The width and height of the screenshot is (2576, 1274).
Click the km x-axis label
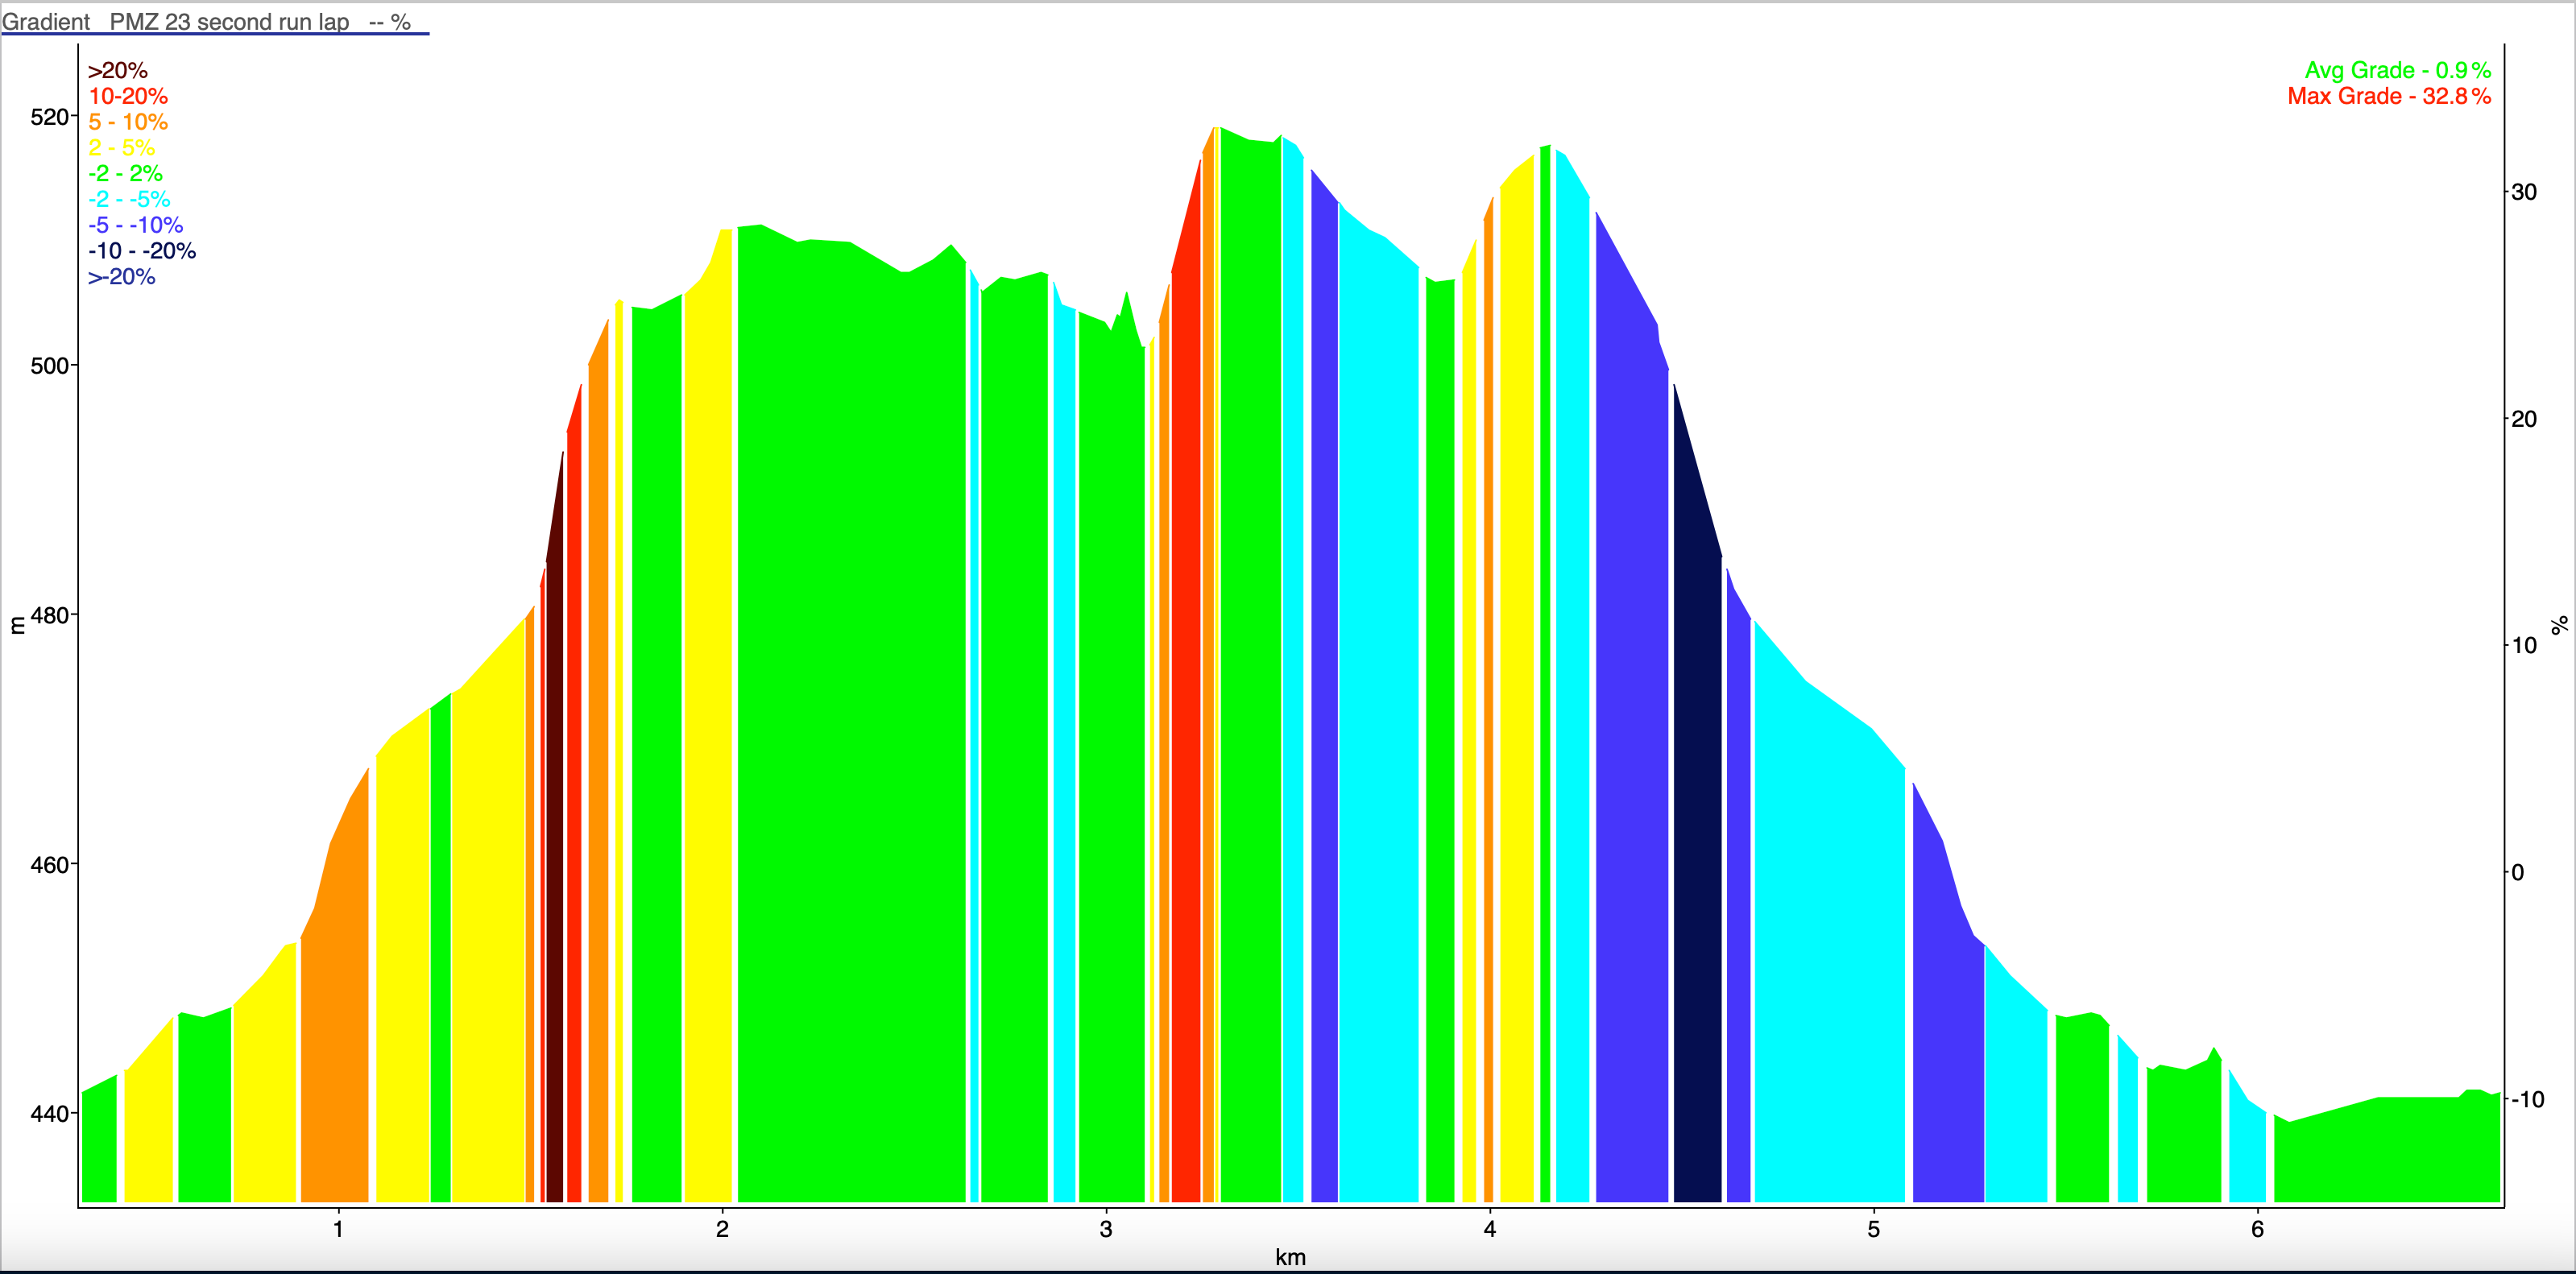click(x=1290, y=1257)
